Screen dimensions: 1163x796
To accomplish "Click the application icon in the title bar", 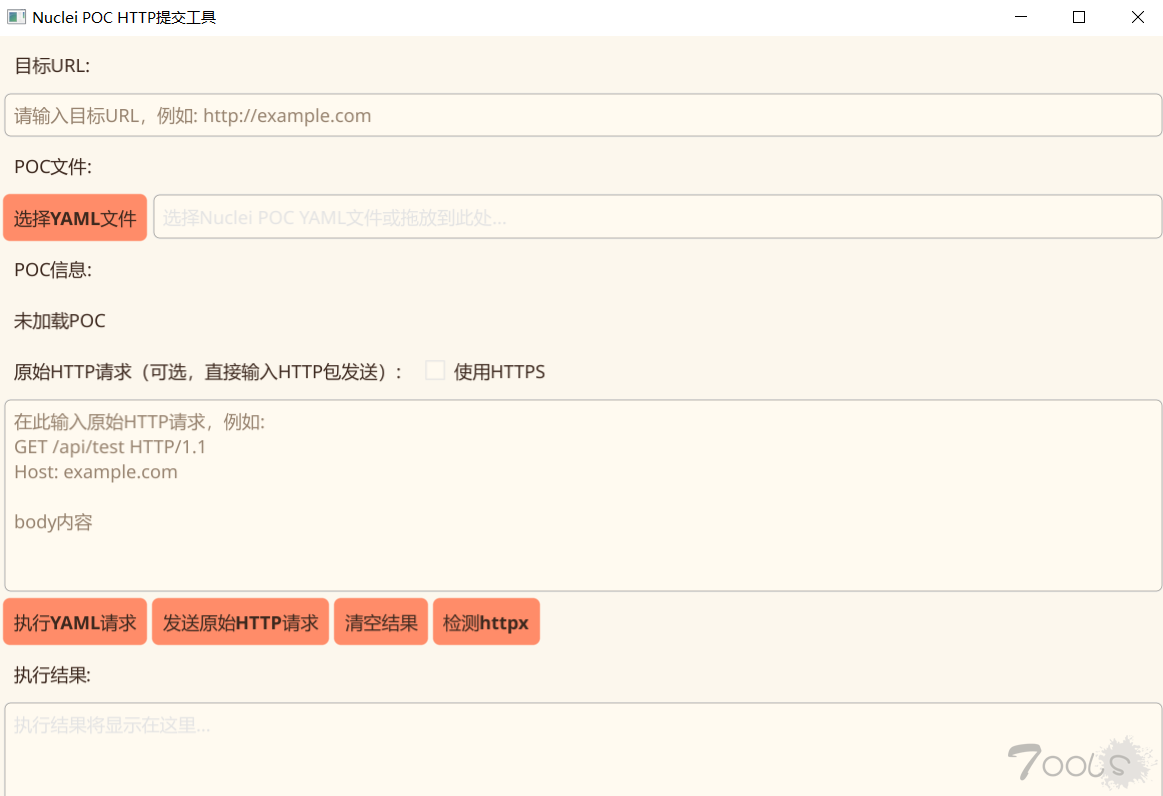I will coord(15,16).
